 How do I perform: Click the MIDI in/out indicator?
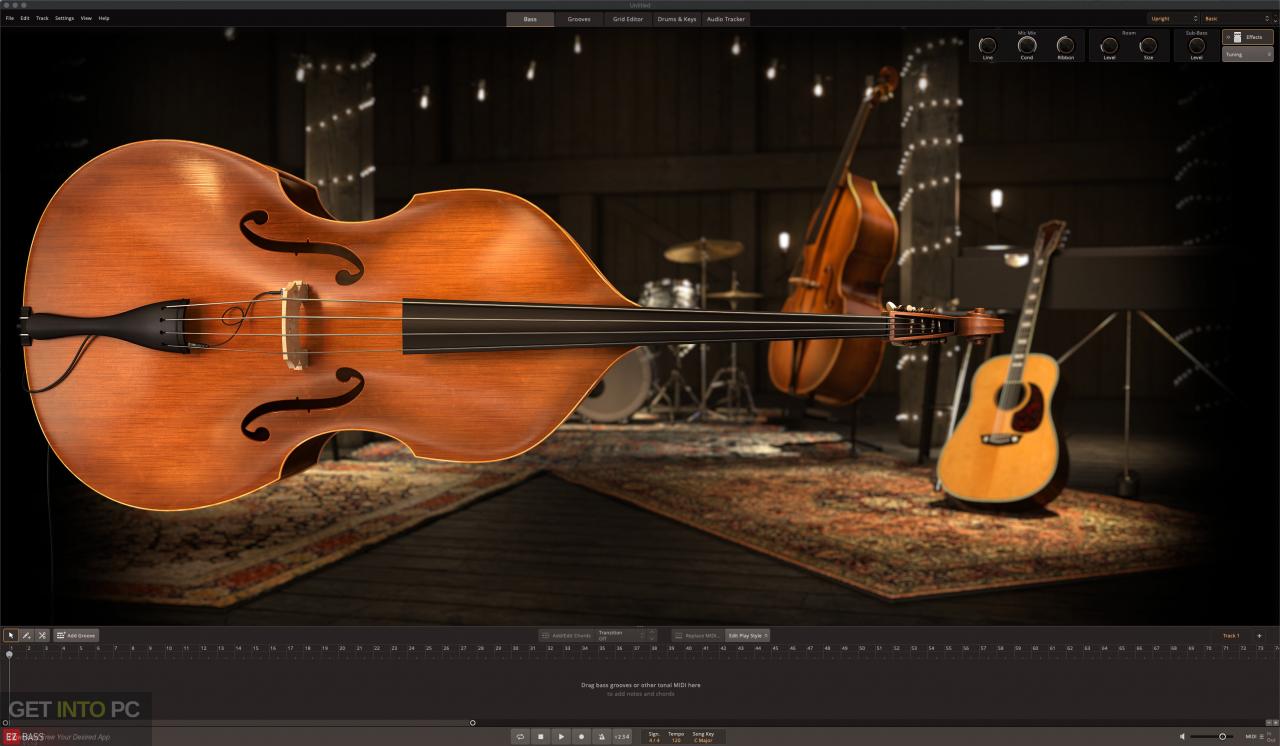[x=1262, y=736]
